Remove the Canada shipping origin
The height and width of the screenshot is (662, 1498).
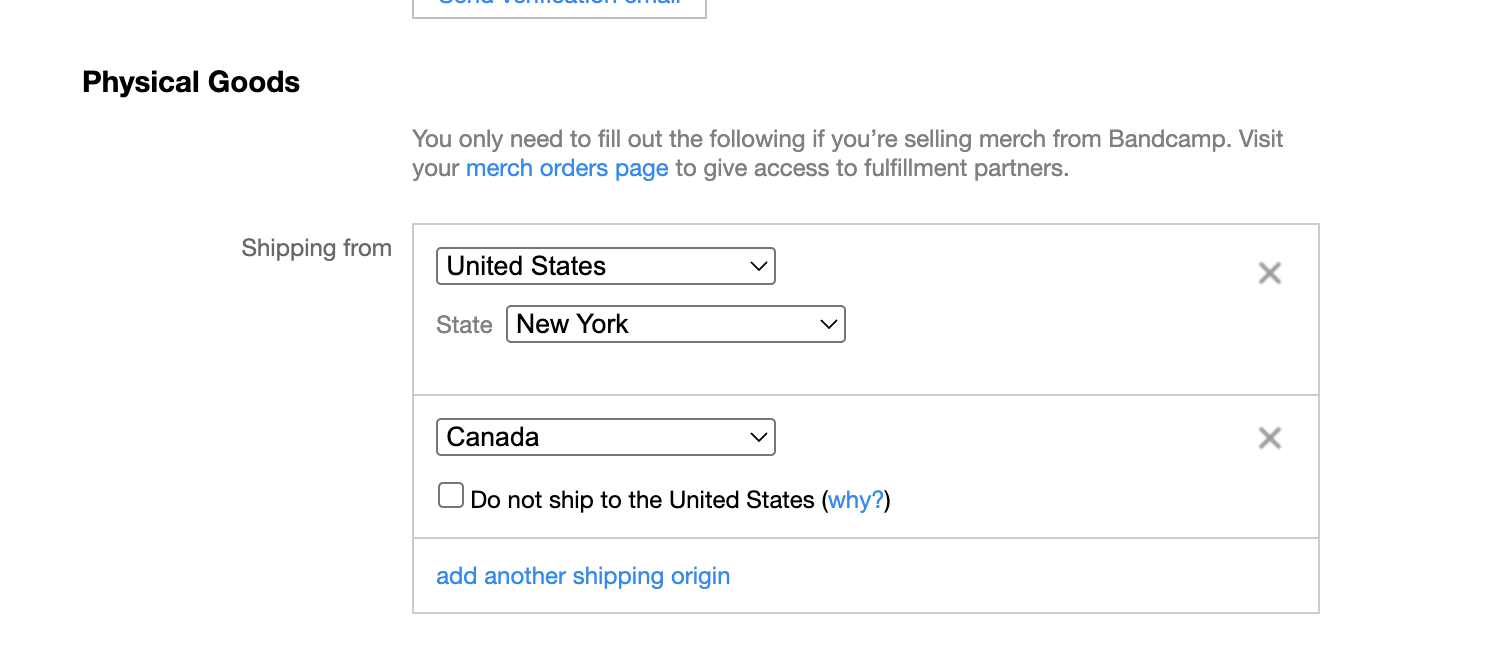[x=1269, y=438]
